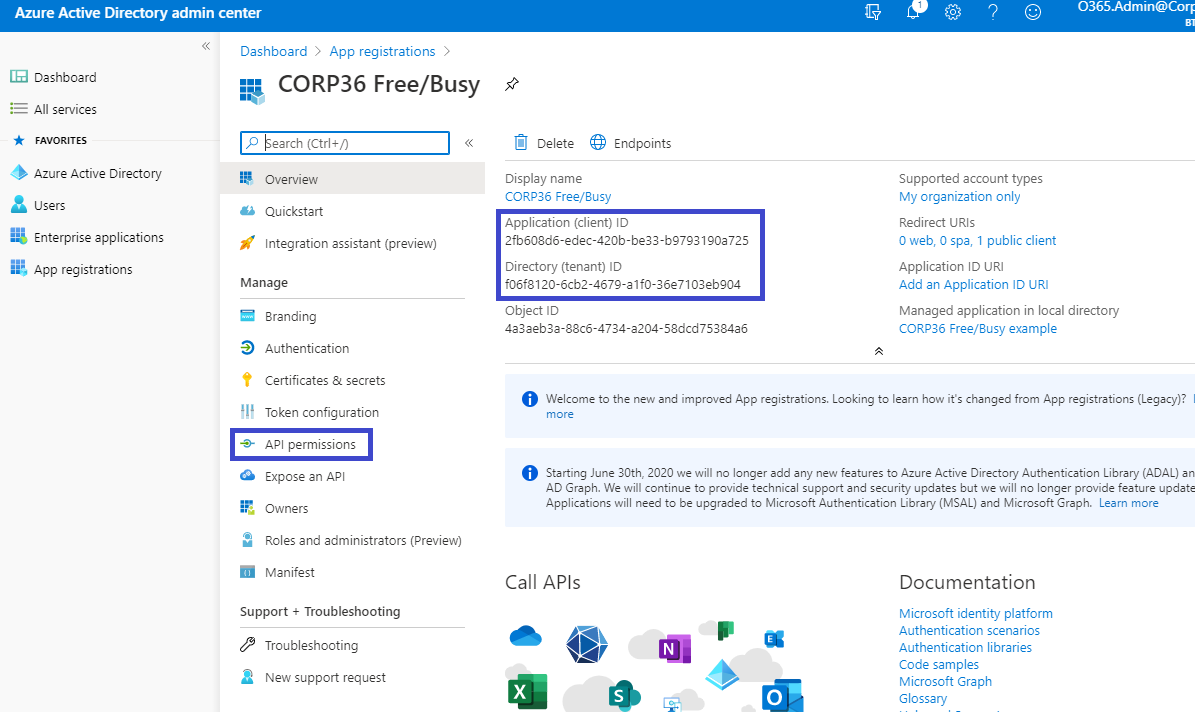Open the Manifest menu item
Viewport: 1195px width, 712px height.
(289, 572)
